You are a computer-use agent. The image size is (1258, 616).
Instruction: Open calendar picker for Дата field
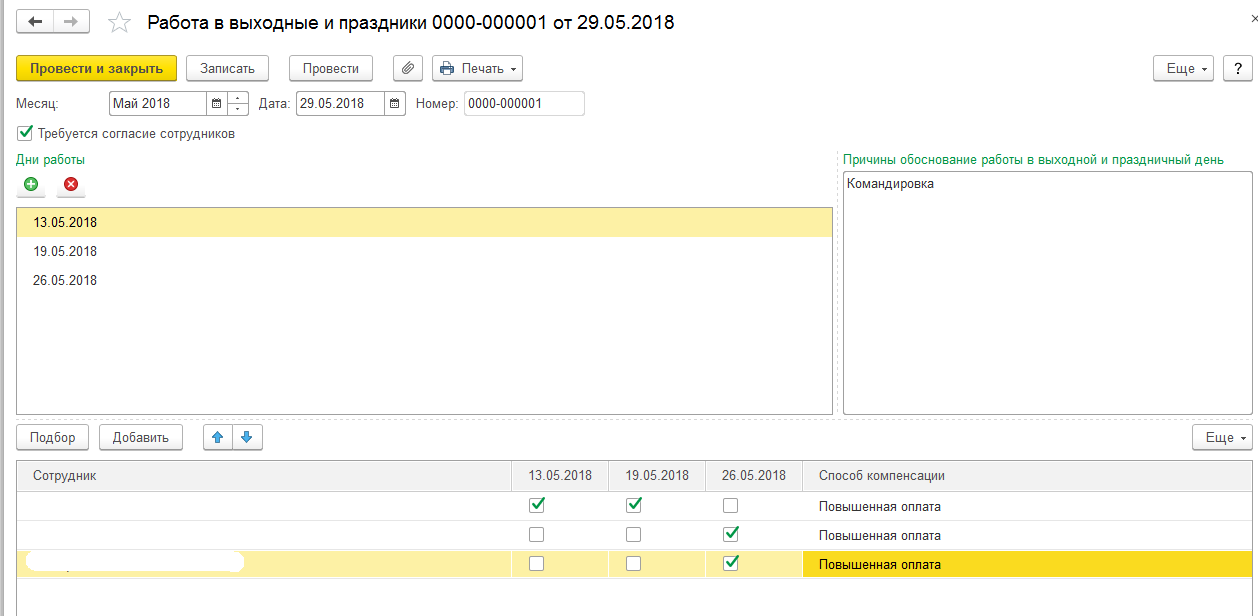click(395, 104)
